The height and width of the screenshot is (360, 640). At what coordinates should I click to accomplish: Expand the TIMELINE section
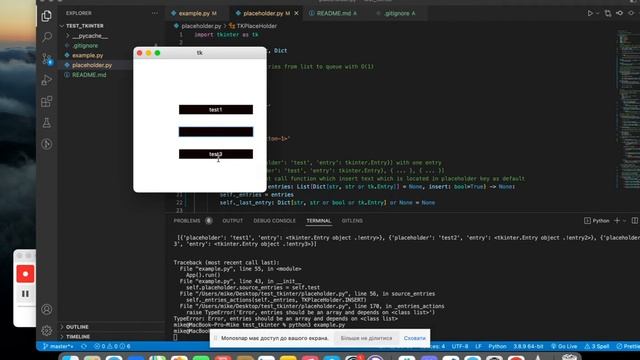pyautogui.click(x=78, y=337)
